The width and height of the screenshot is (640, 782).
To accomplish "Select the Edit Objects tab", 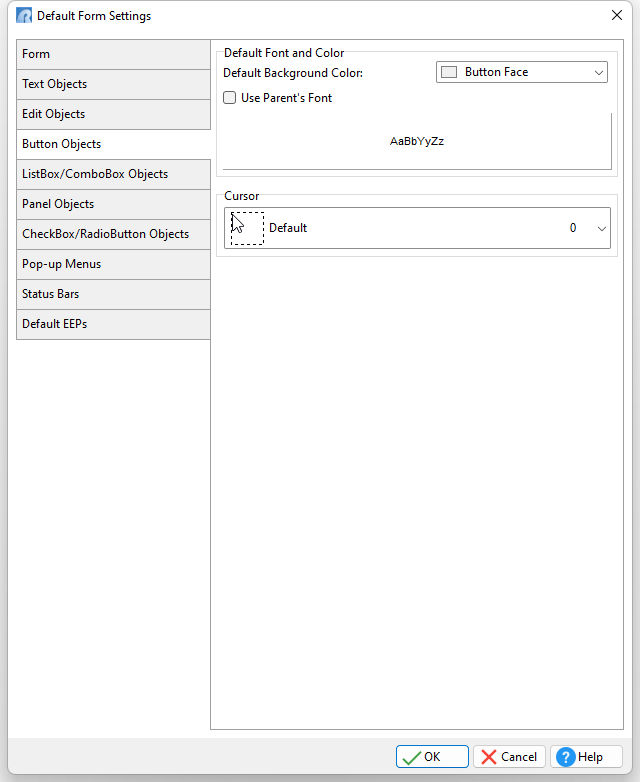I will tap(113, 114).
